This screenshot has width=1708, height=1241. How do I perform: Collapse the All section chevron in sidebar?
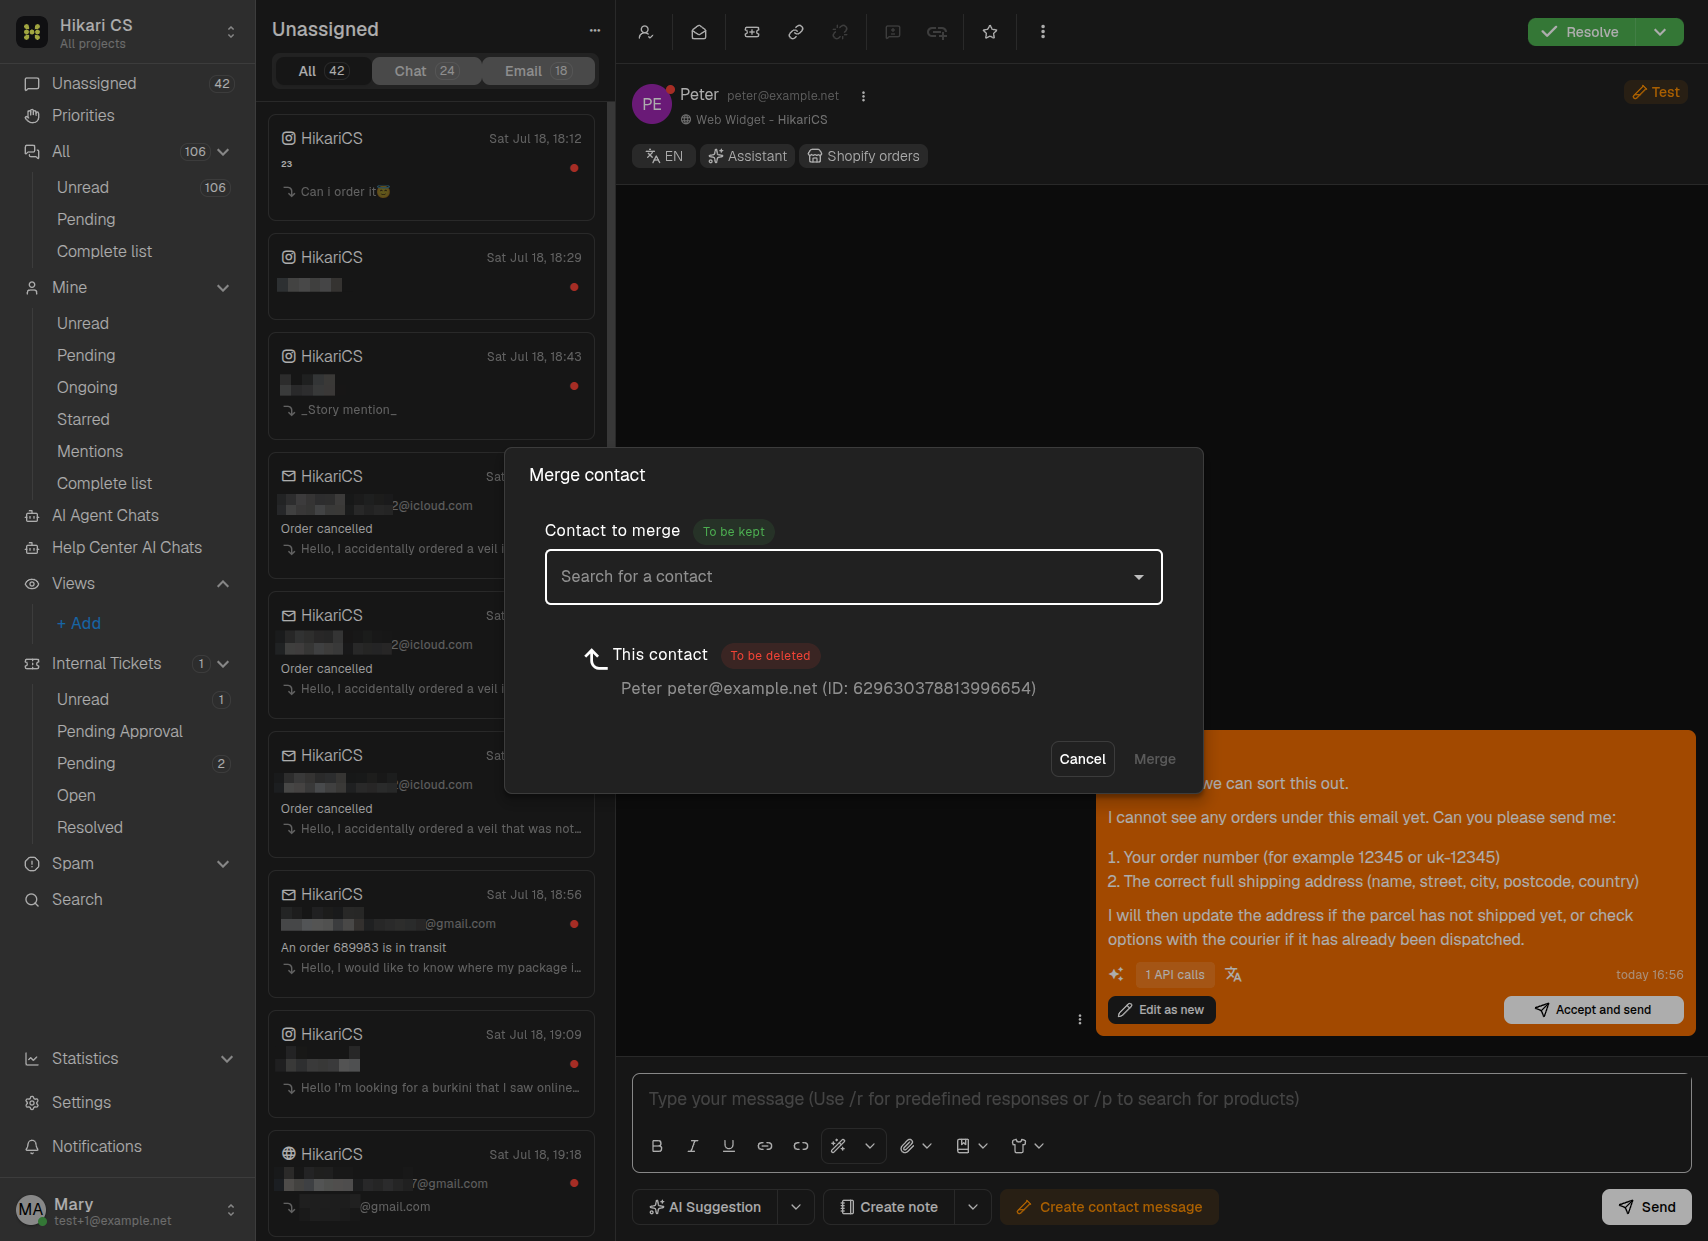(223, 152)
